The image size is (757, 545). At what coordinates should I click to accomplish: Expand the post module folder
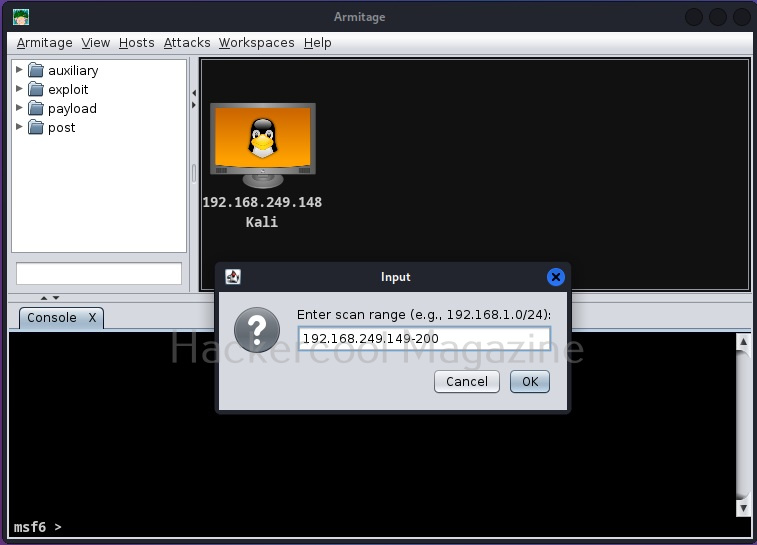pyautogui.click(x=19, y=127)
